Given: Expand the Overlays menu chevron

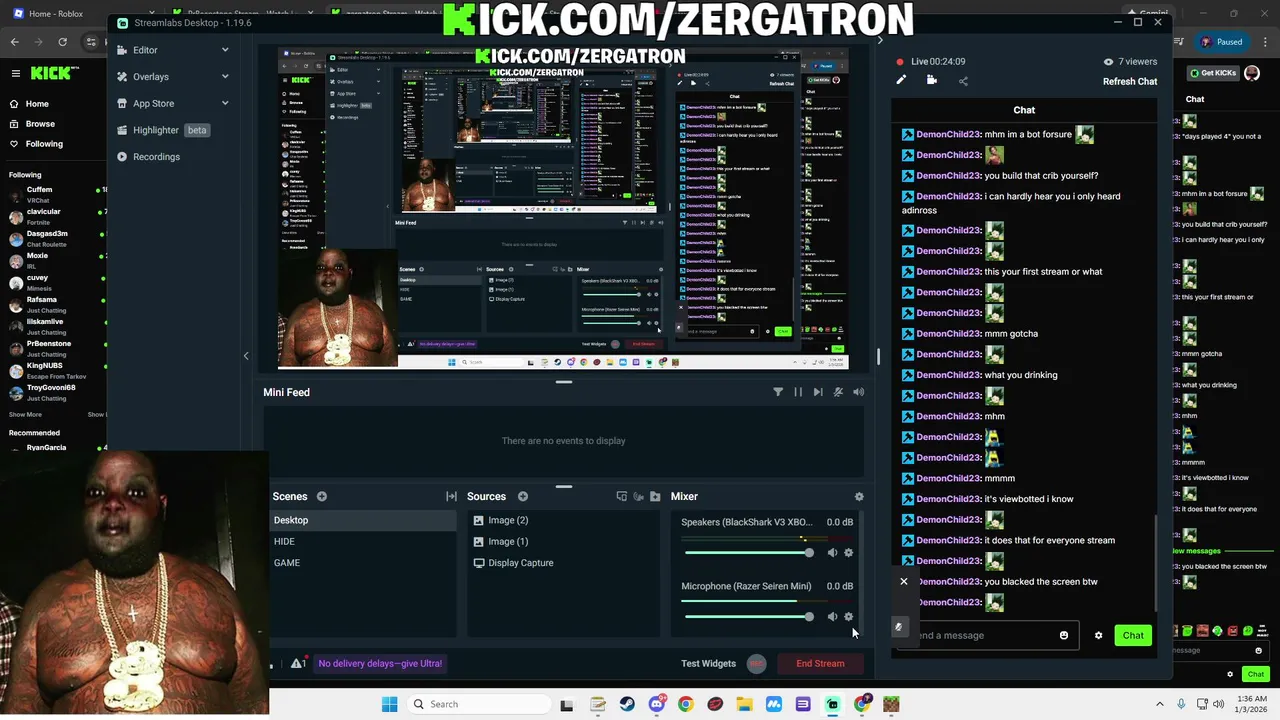Looking at the screenshot, I should [225, 77].
